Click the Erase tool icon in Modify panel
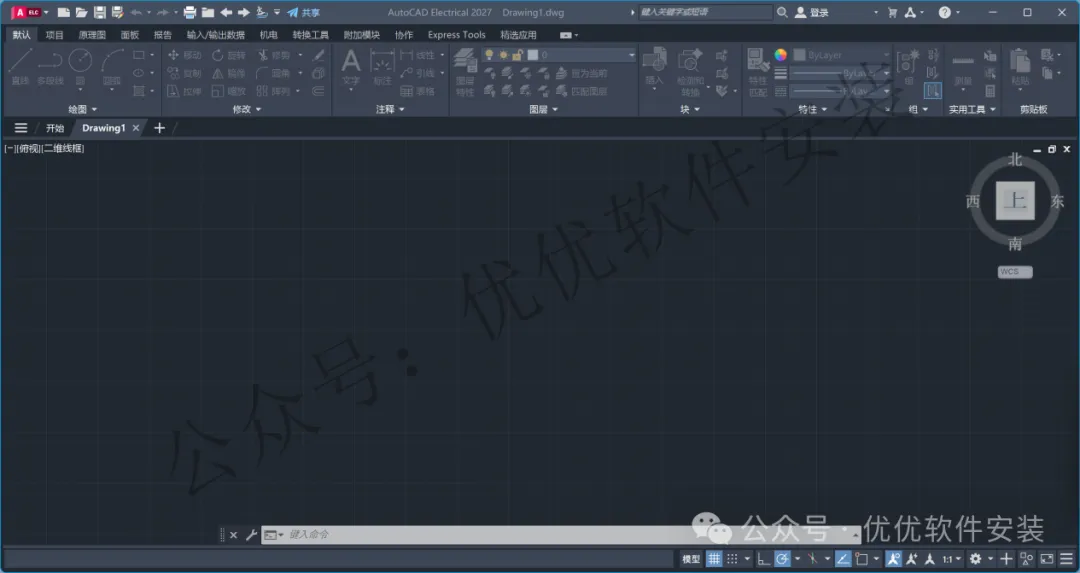1080x573 pixels. click(318, 55)
